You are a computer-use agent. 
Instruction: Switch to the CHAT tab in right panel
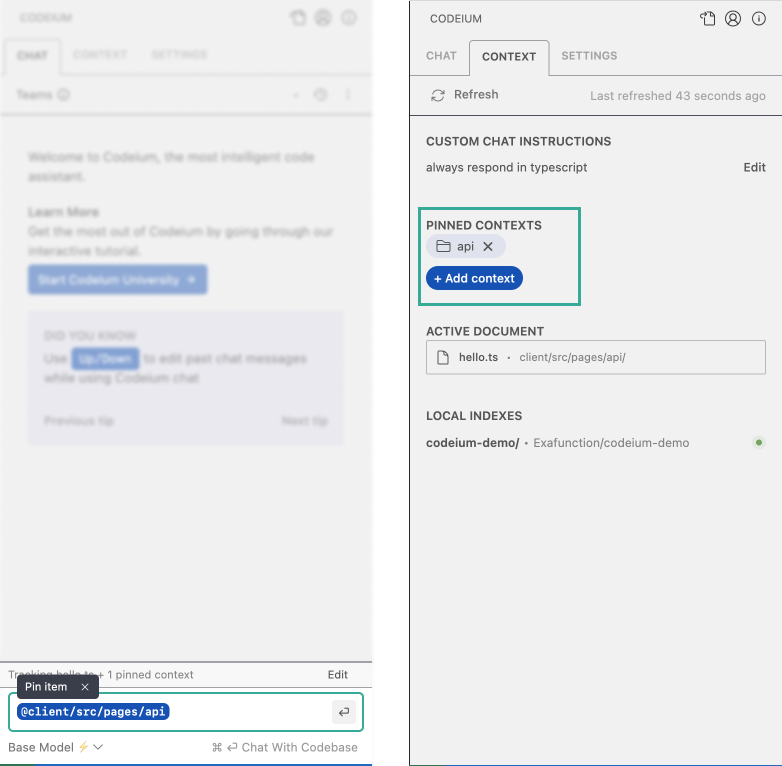[x=441, y=56]
